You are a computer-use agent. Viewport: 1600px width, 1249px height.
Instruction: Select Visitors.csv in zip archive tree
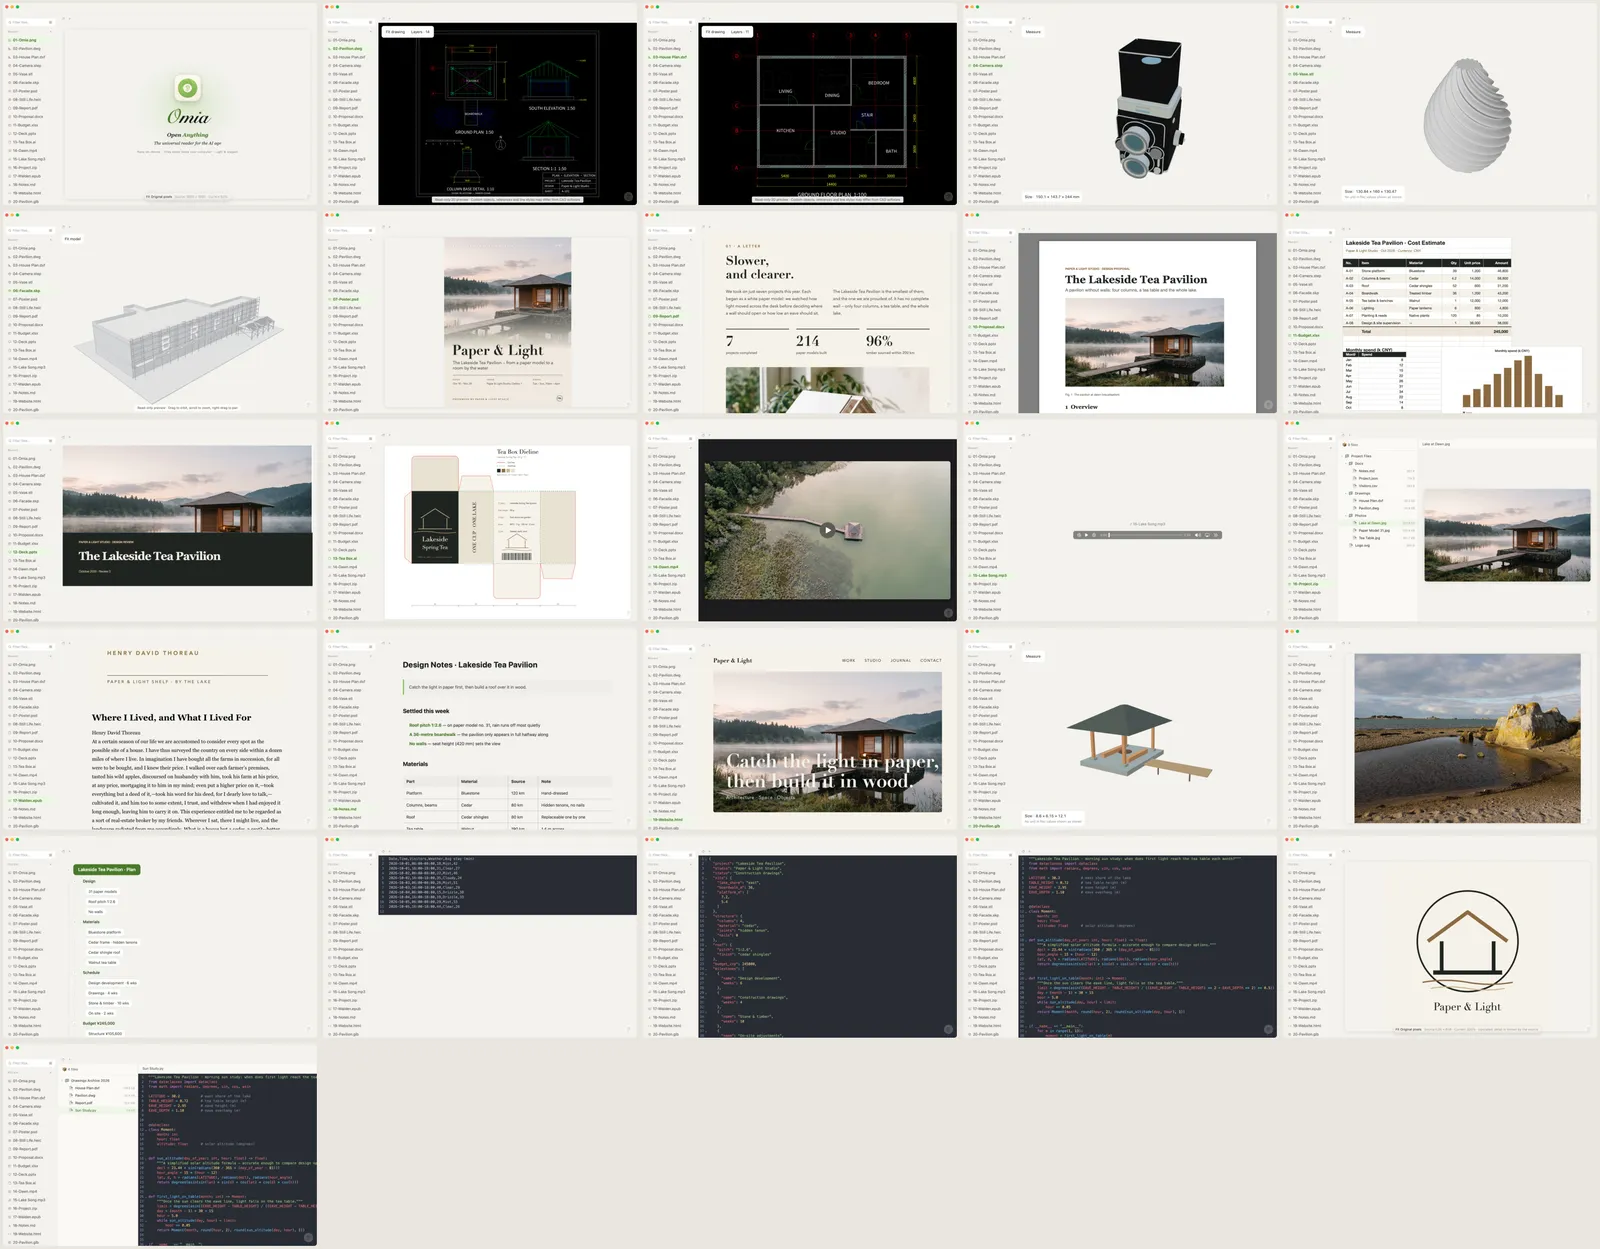pyautogui.click(x=1378, y=486)
